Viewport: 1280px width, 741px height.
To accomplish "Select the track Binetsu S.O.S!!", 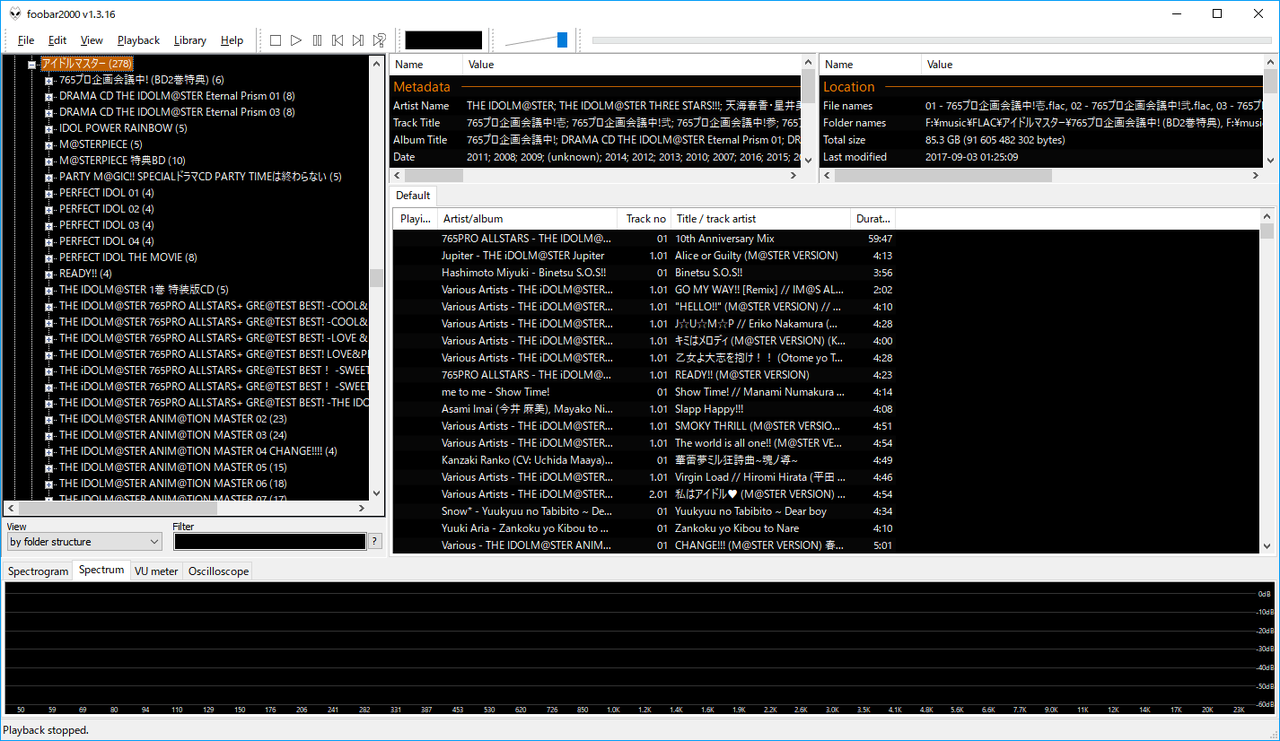I will [825, 273].
